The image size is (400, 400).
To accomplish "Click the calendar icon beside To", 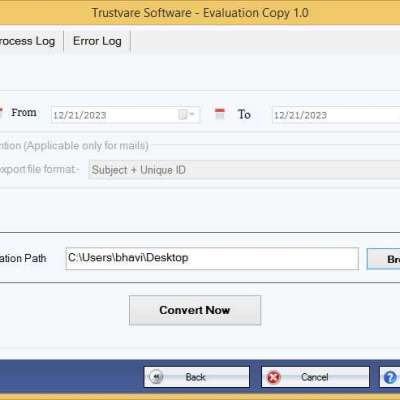I will click(220, 114).
